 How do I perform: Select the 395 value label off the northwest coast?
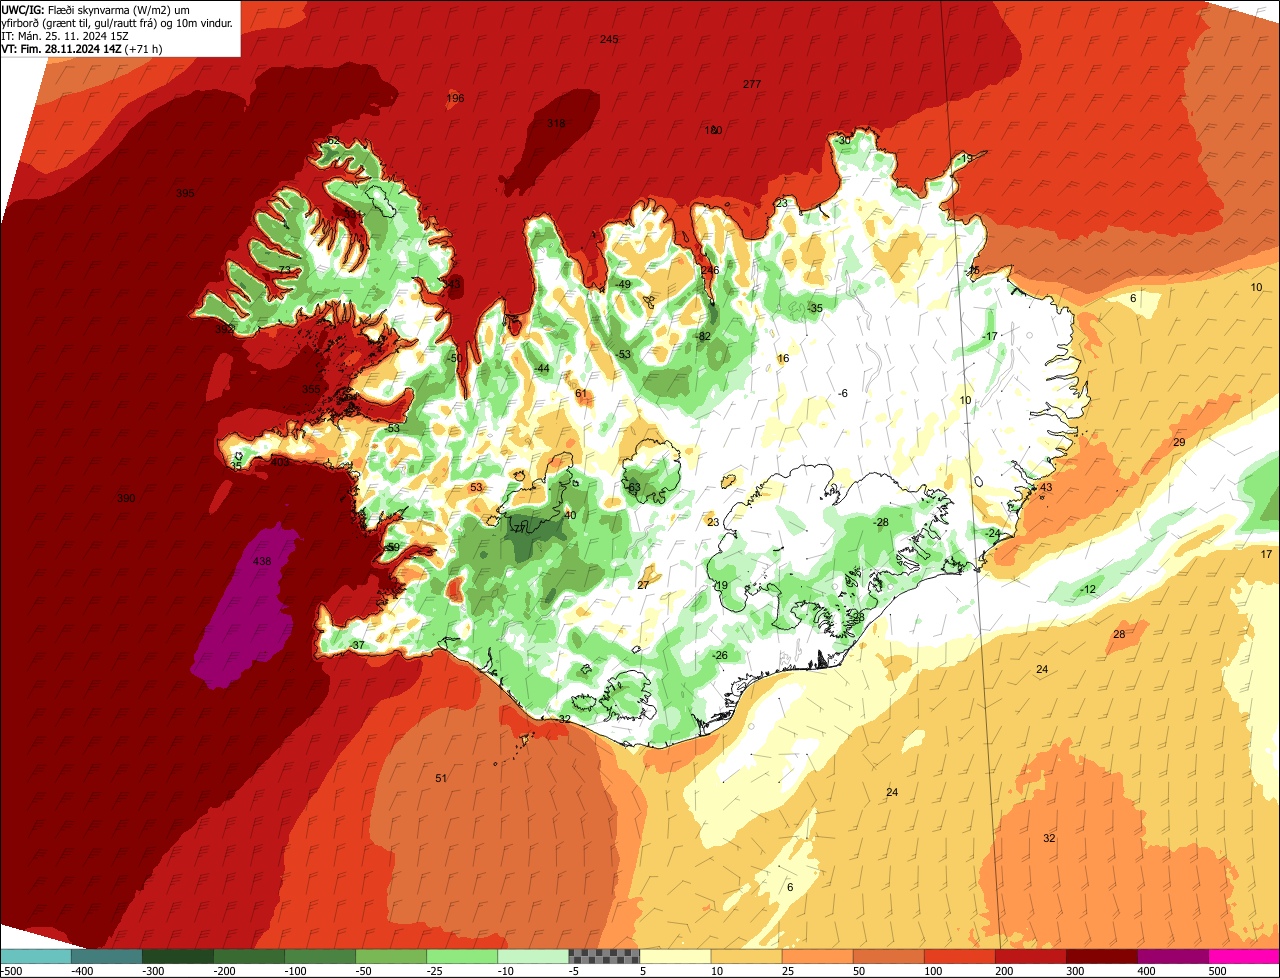click(x=185, y=193)
